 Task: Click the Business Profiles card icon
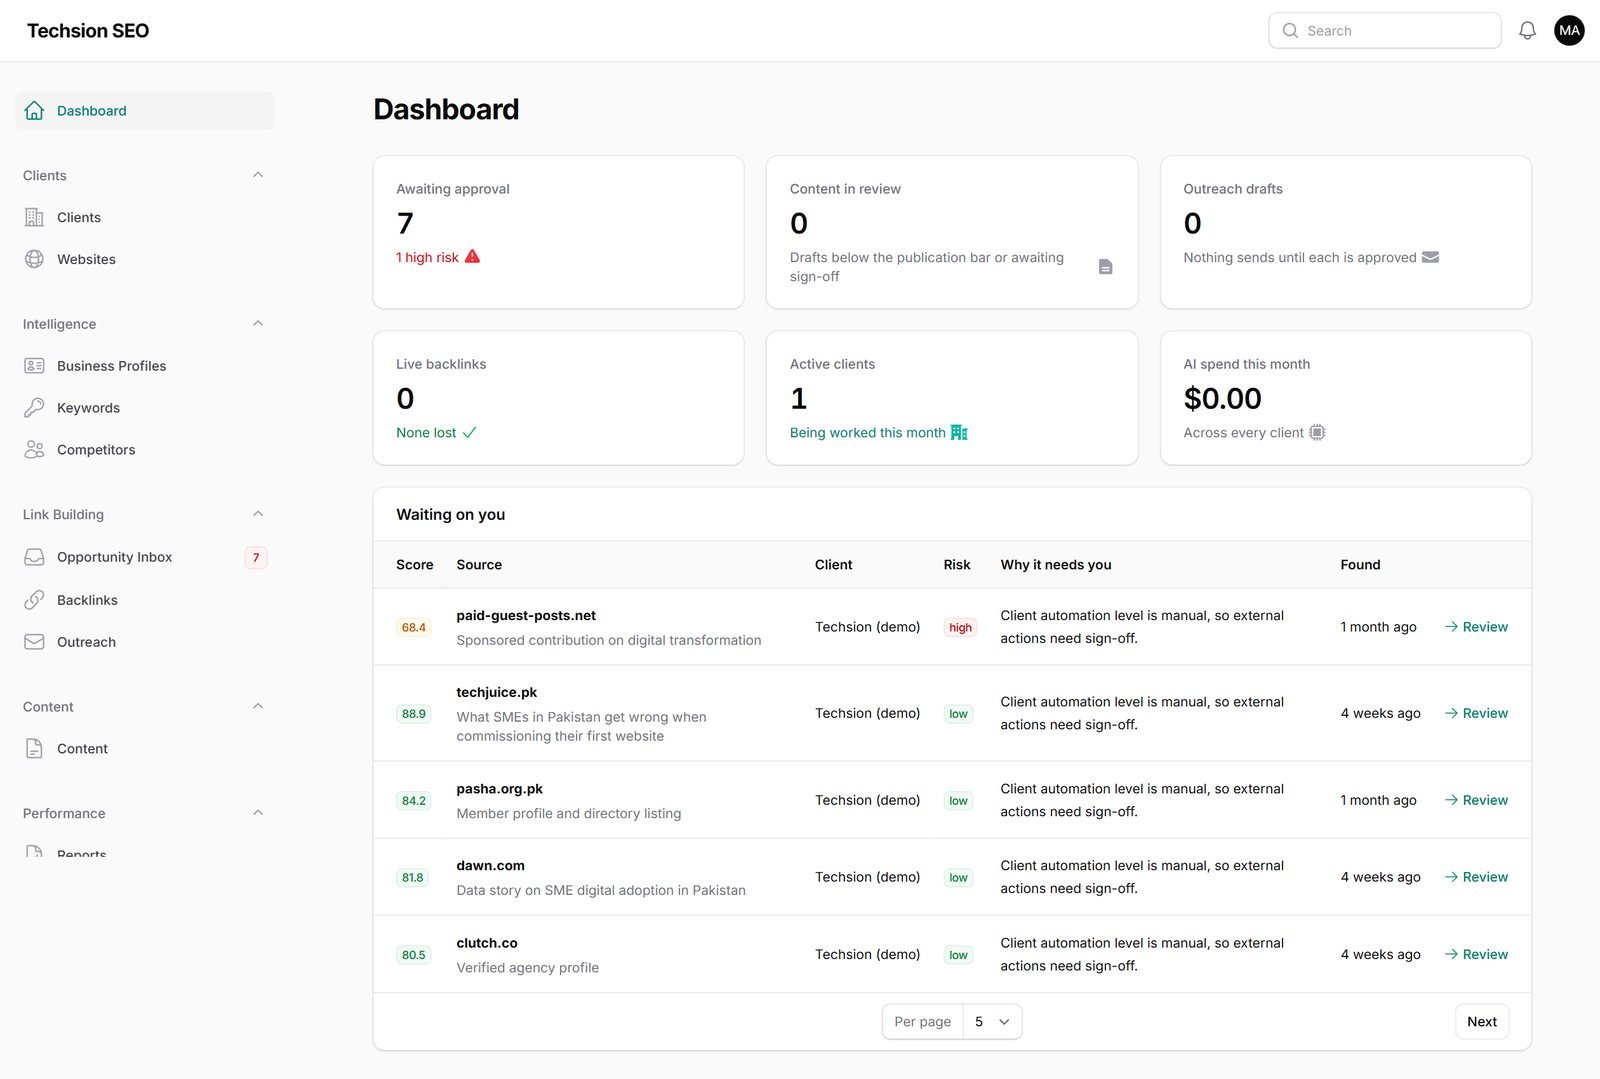[x=34, y=366]
